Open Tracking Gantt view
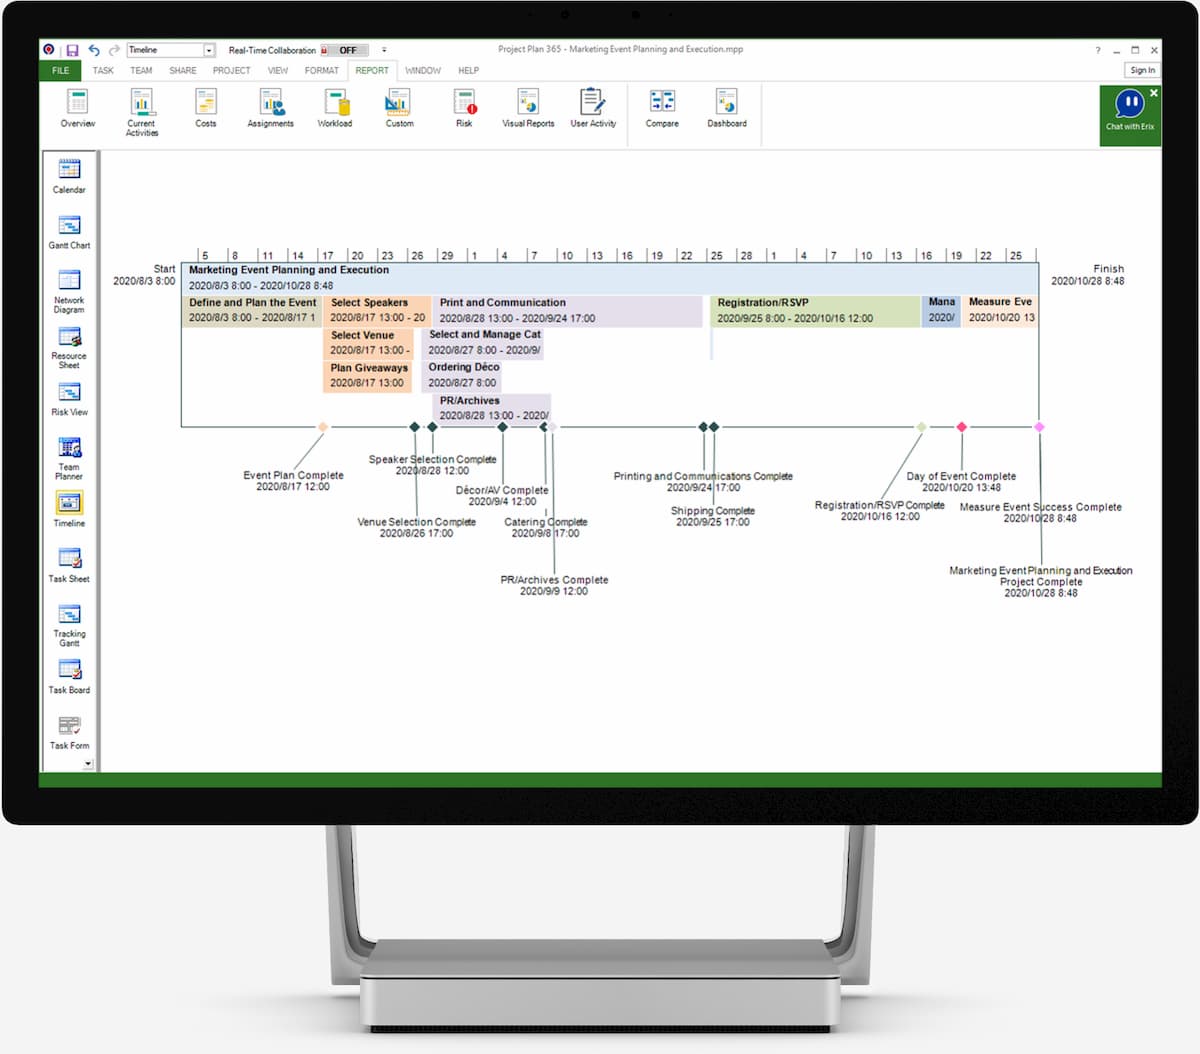 [x=69, y=626]
